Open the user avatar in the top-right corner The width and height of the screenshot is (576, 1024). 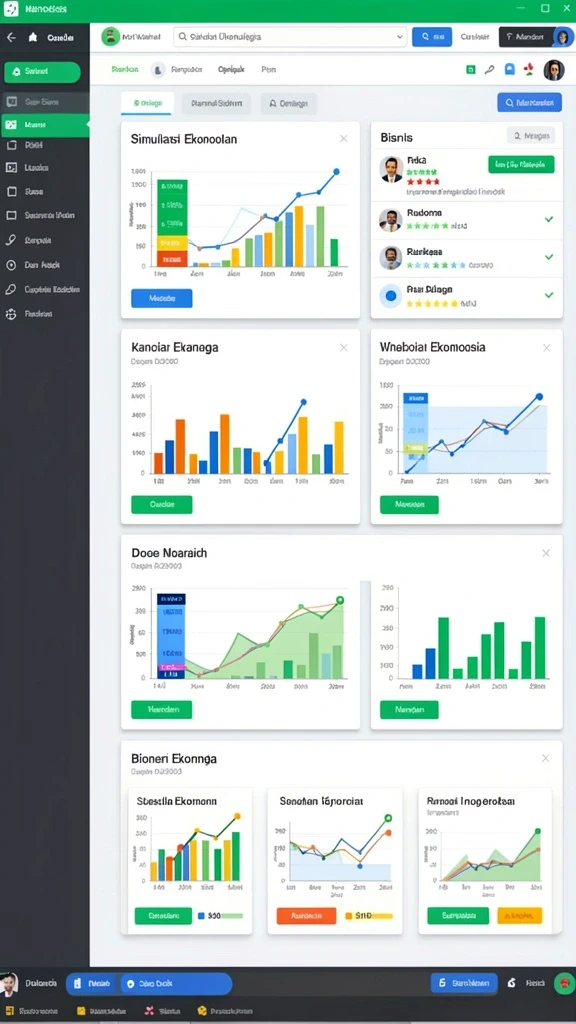pyautogui.click(x=562, y=37)
